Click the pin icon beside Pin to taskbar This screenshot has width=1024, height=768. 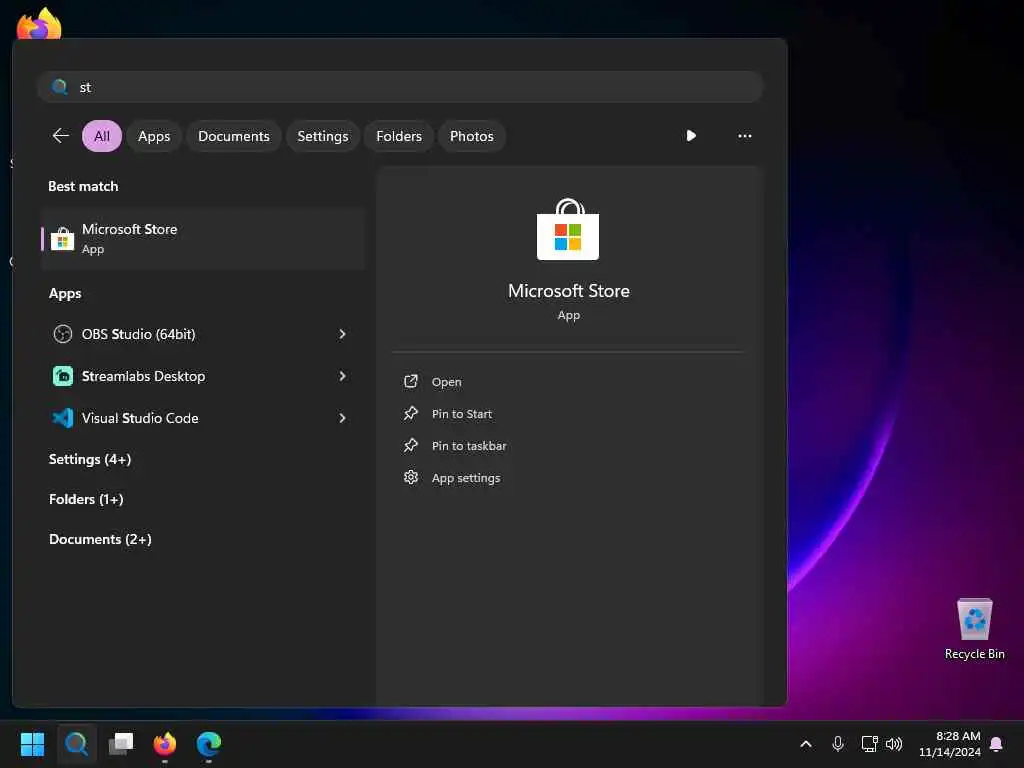tap(411, 445)
